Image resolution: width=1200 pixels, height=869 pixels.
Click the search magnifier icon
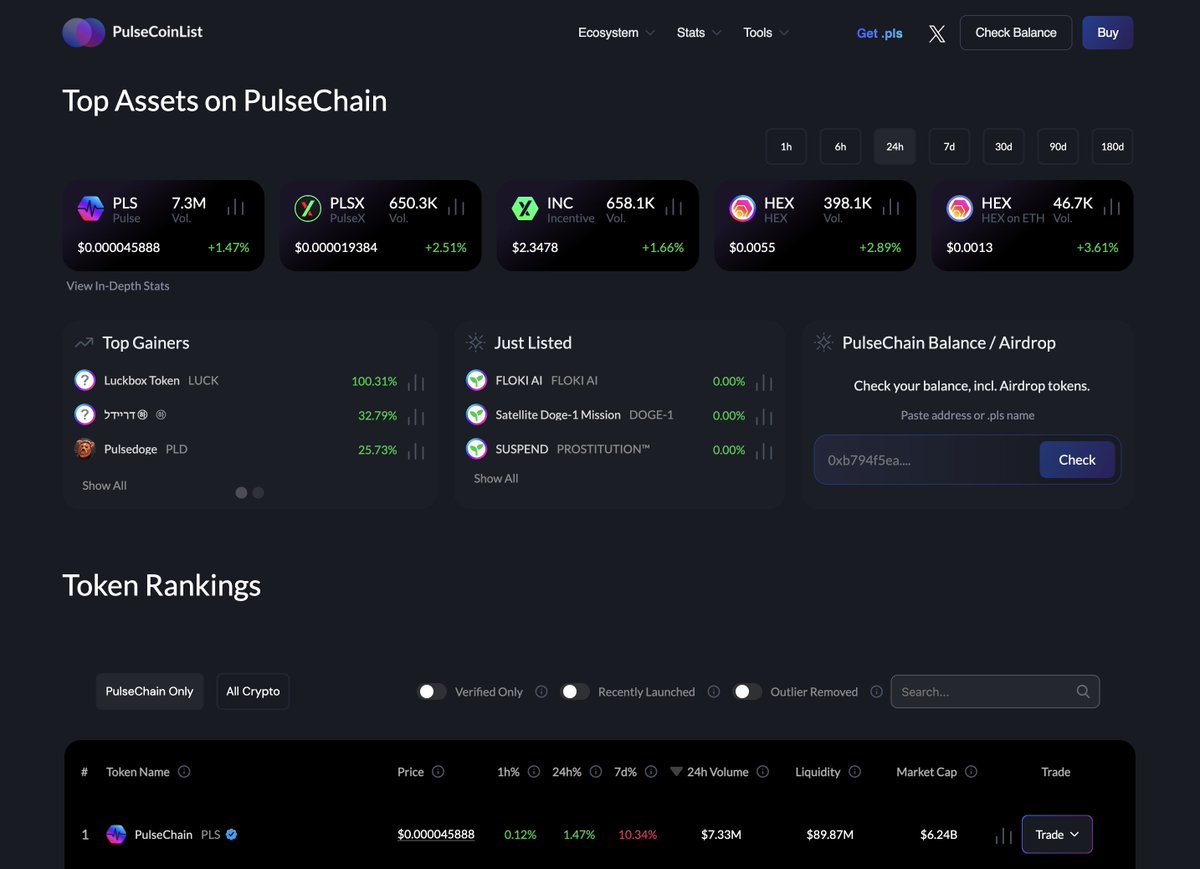tap(1083, 692)
